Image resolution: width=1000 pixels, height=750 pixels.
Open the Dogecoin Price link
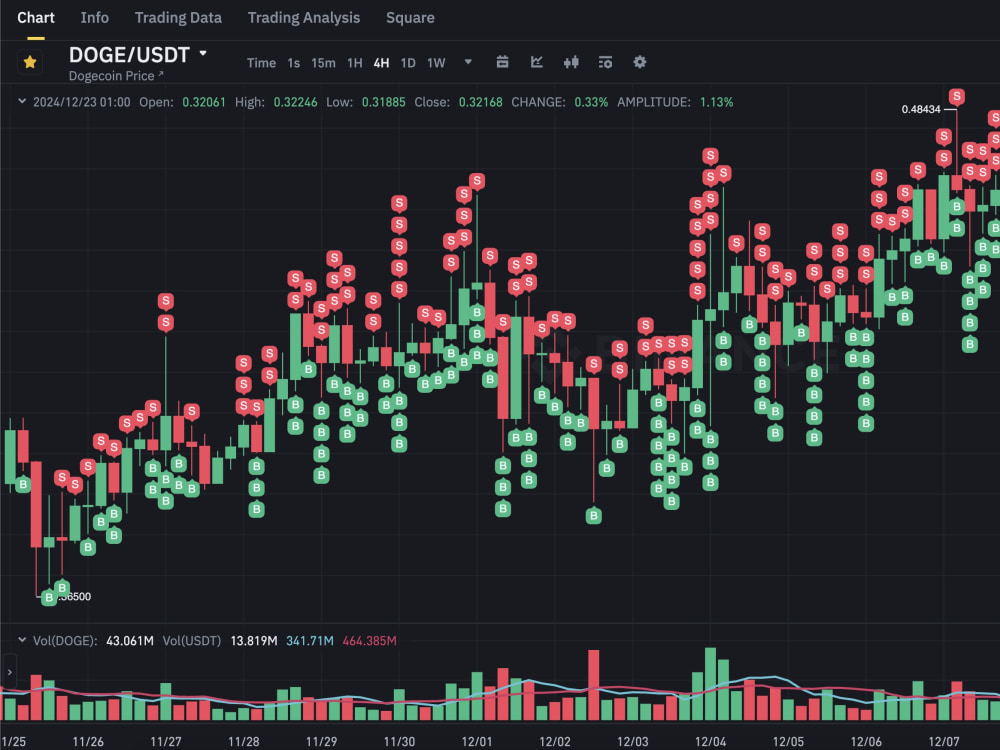point(116,76)
